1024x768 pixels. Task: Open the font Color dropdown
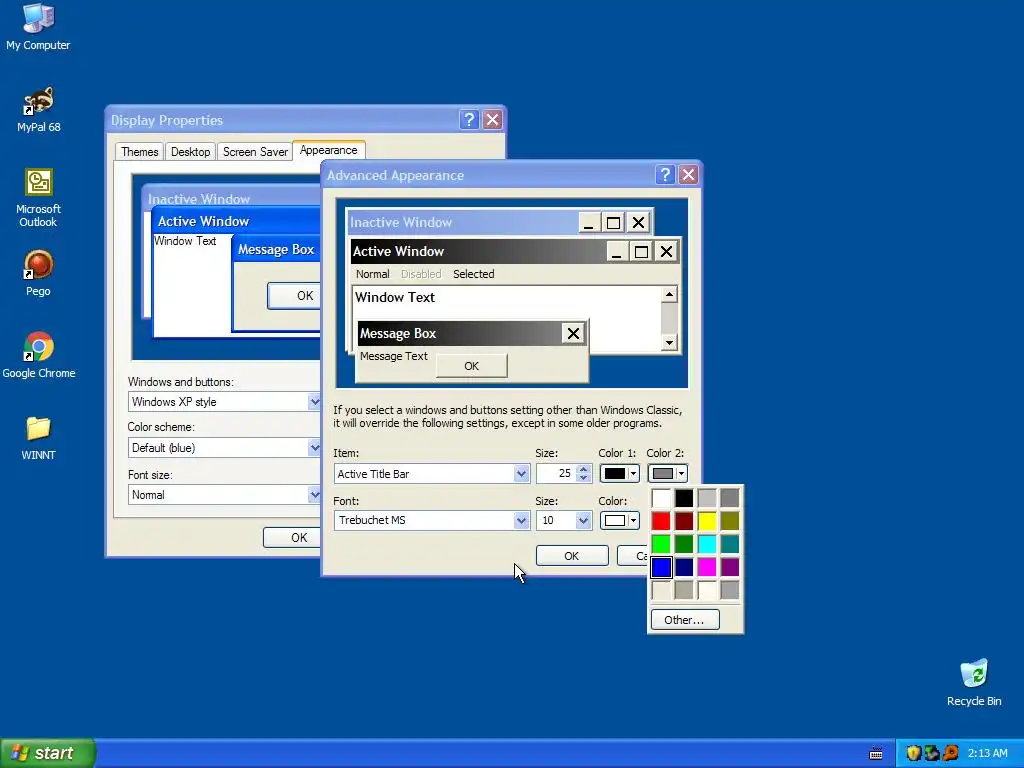[x=619, y=520]
